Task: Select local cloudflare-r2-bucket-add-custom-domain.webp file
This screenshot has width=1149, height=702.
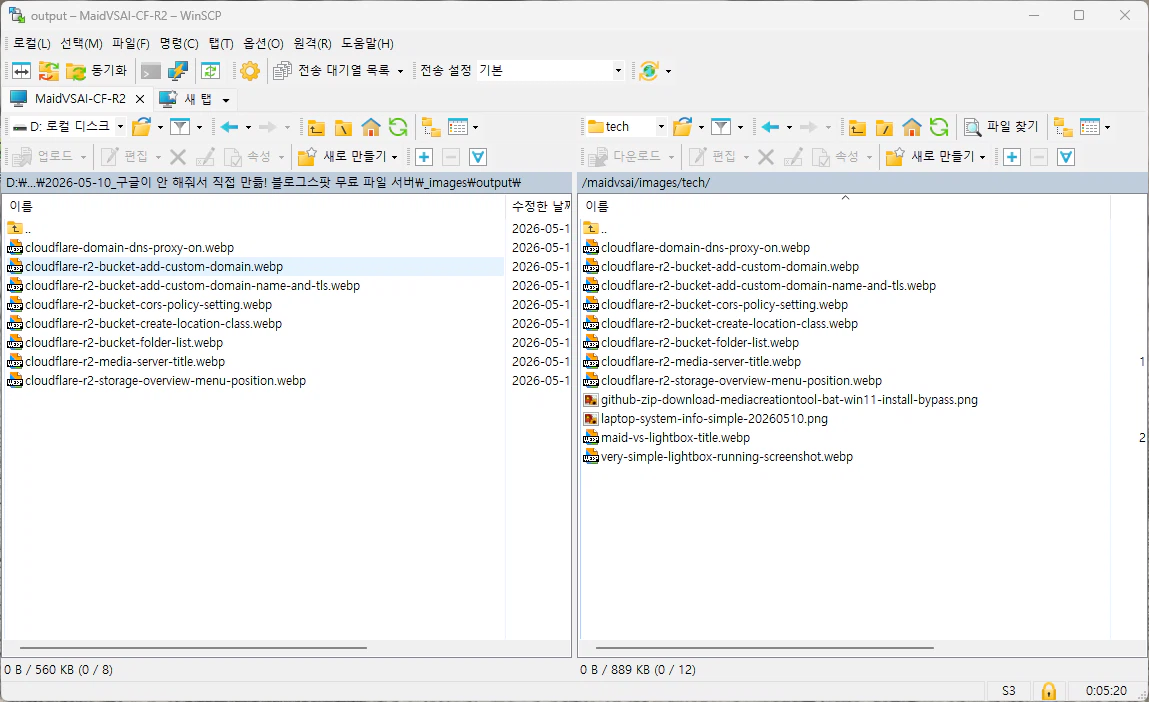Action: pyautogui.click(x=154, y=267)
